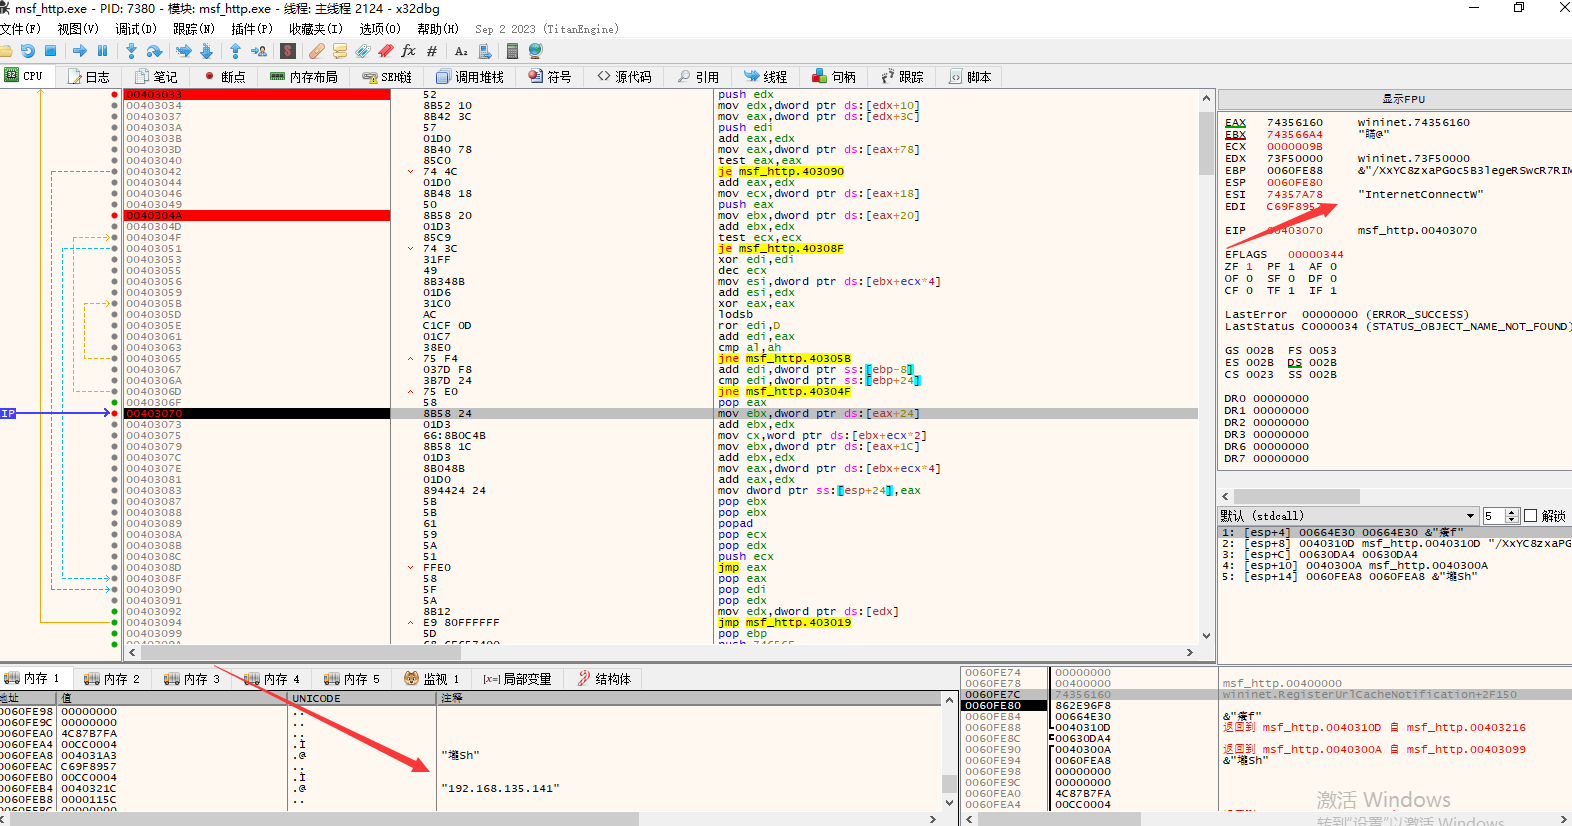Open the bookmarks toolbar icon
Viewport: 1572px width, 826px height.
tap(385, 51)
